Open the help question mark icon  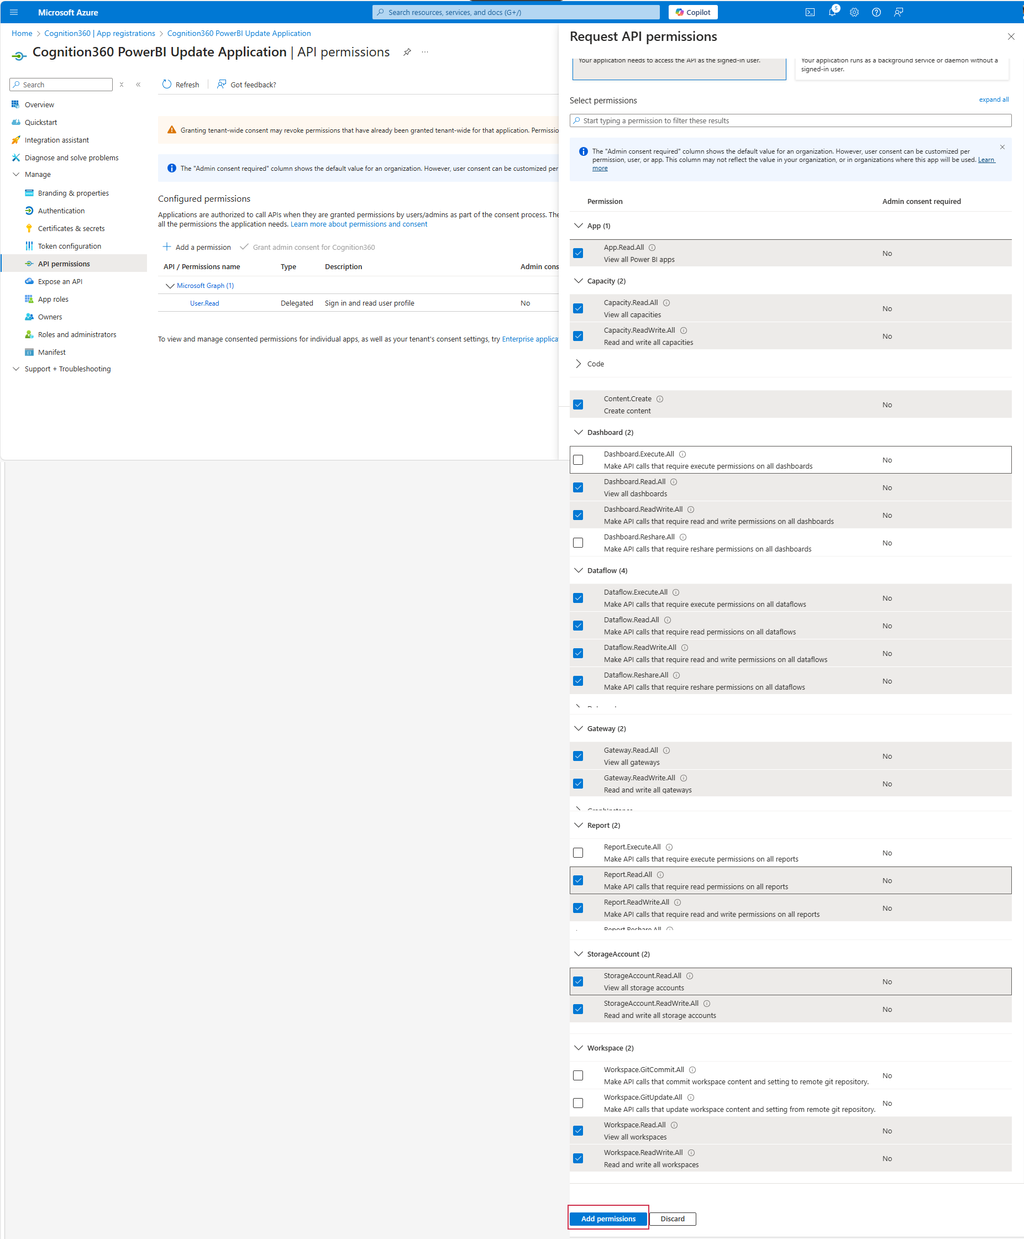tap(876, 12)
